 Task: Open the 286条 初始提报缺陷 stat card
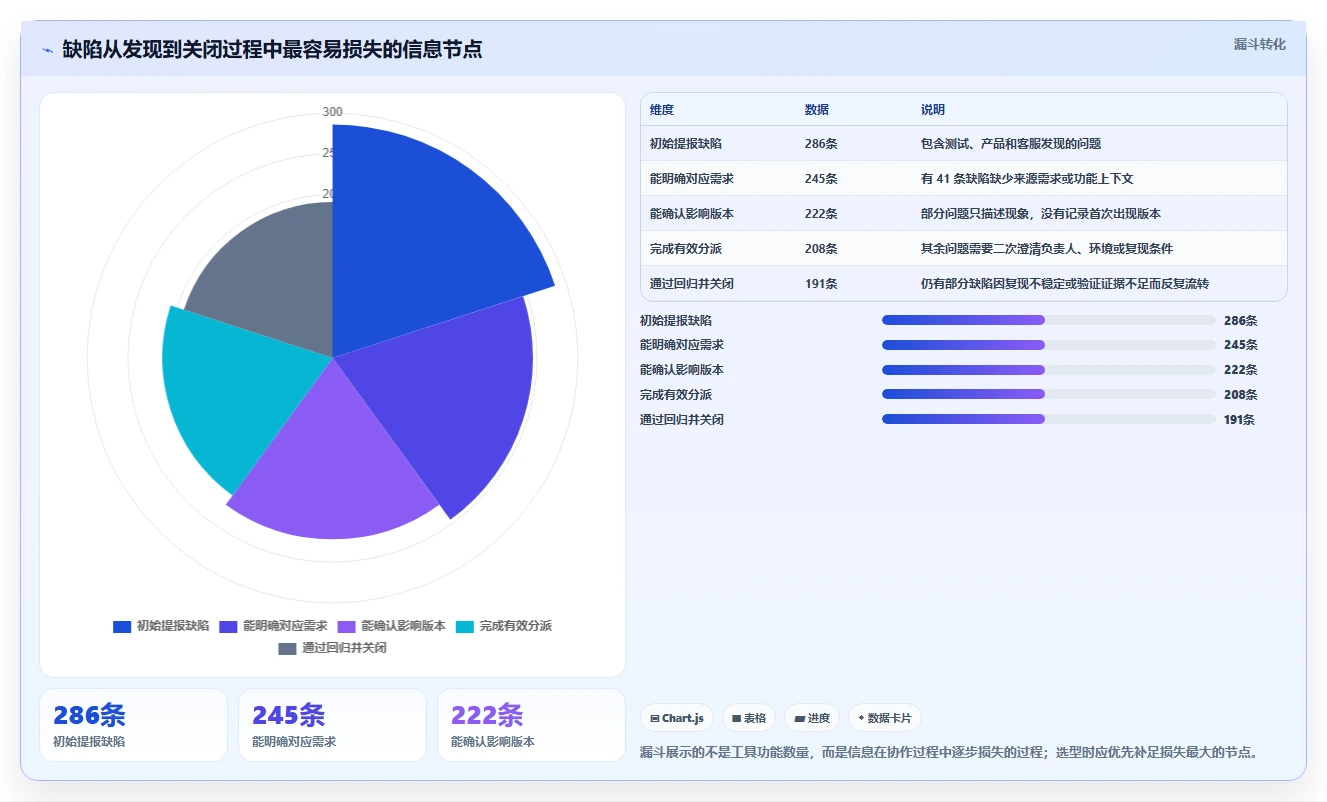(x=133, y=725)
